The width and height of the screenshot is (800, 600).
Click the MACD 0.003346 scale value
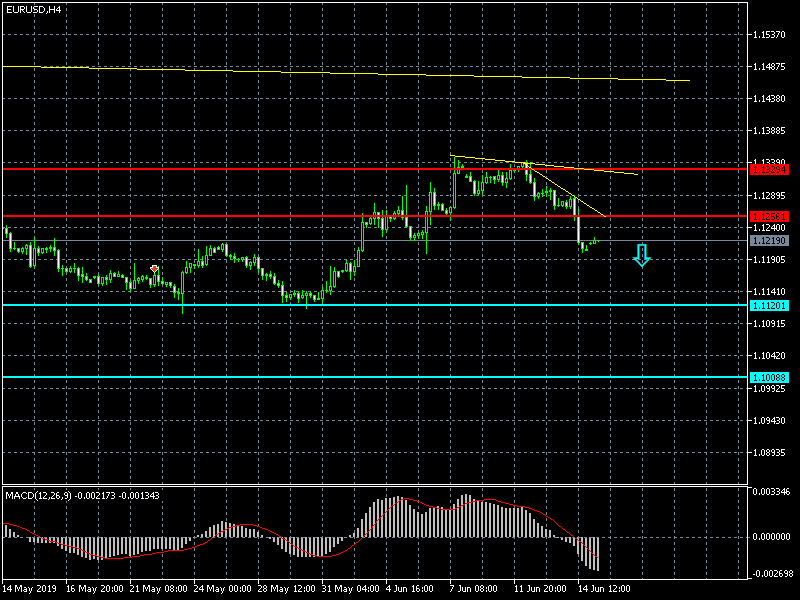click(x=771, y=492)
